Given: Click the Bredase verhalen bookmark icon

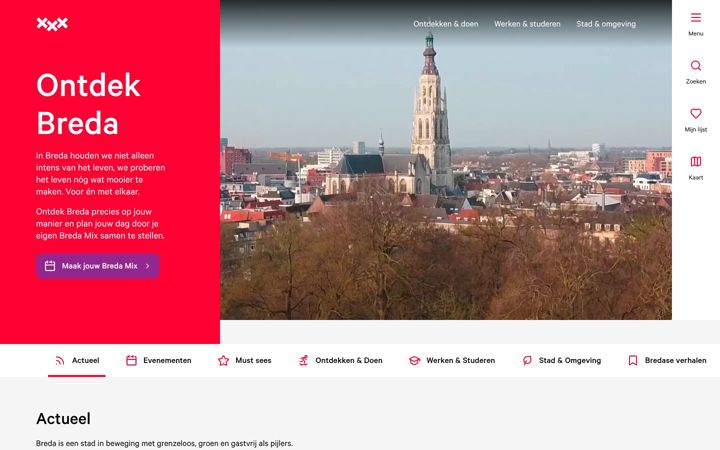Looking at the screenshot, I should click(x=633, y=360).
